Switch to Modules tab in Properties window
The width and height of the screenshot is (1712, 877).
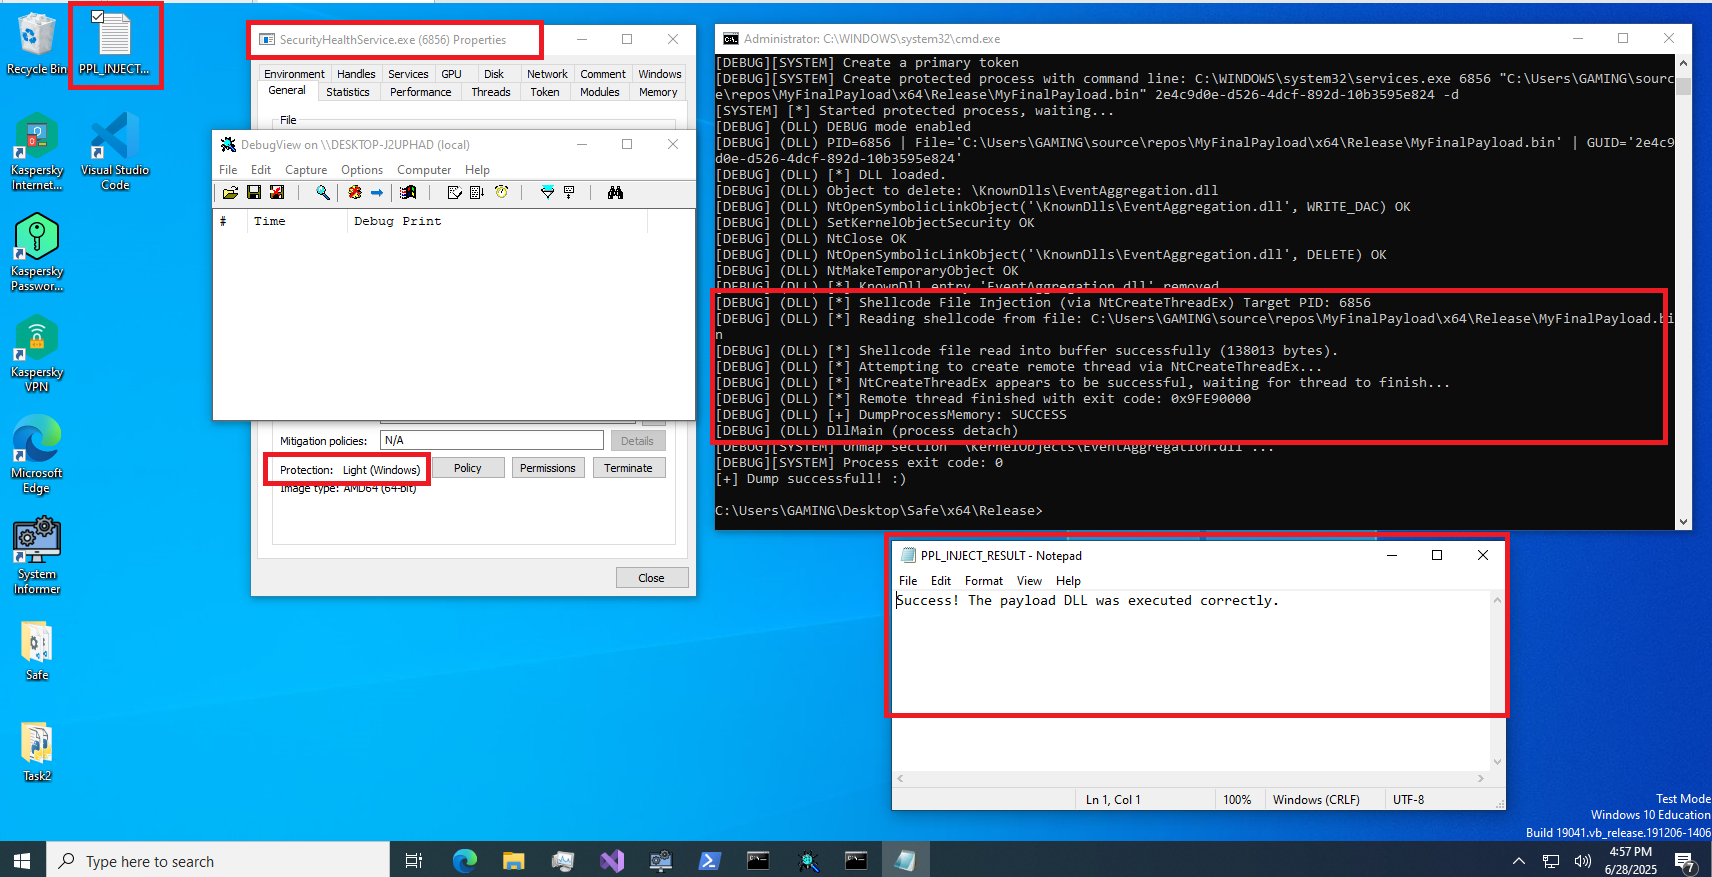click(600, 92)
